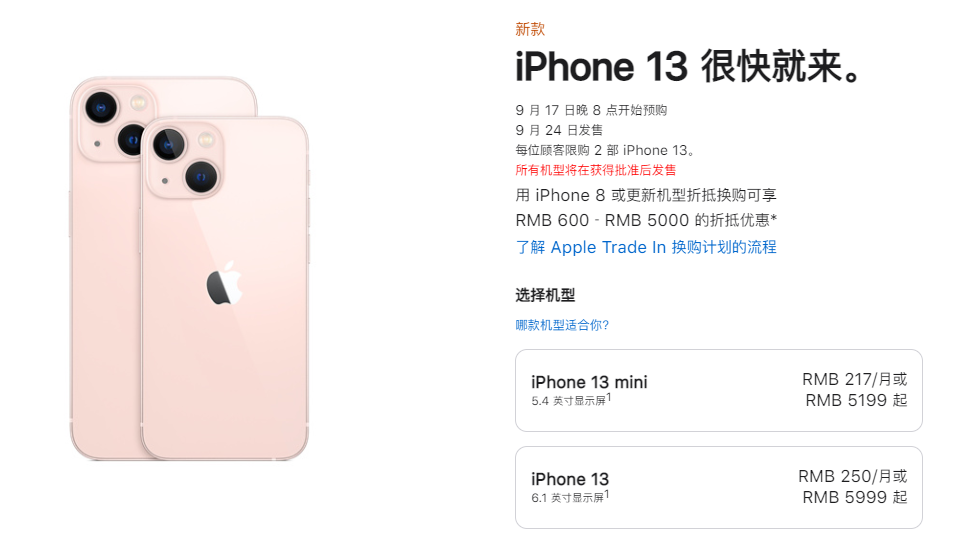Open the 哪款机型适合你? link

[x=562, y=325]
